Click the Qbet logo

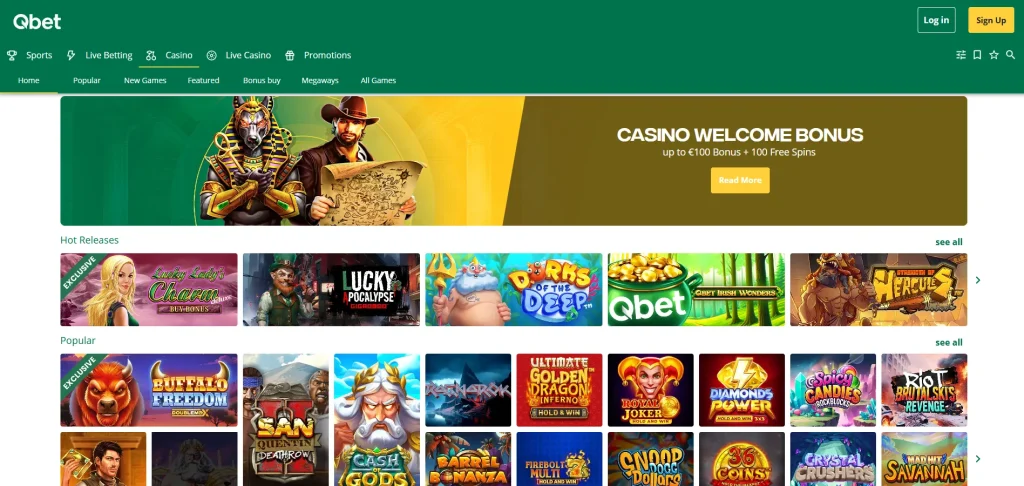37,22
